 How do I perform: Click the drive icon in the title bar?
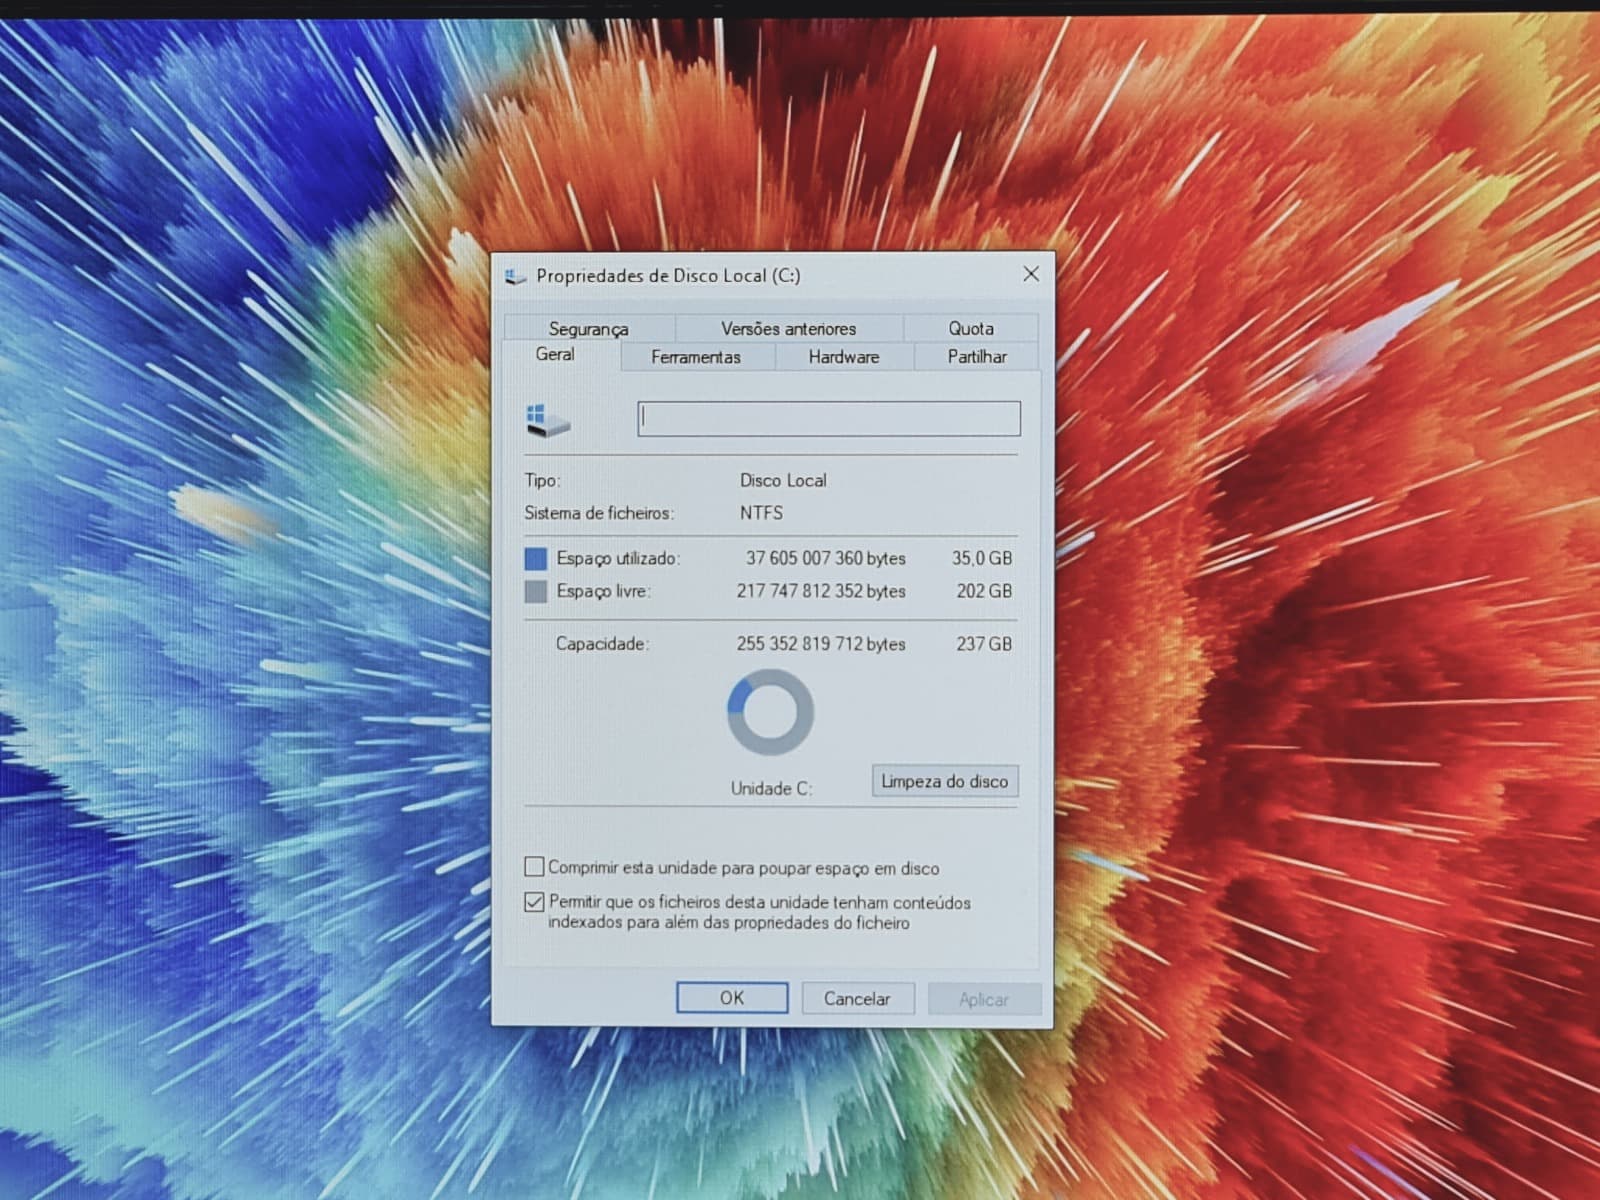[516, 276]
